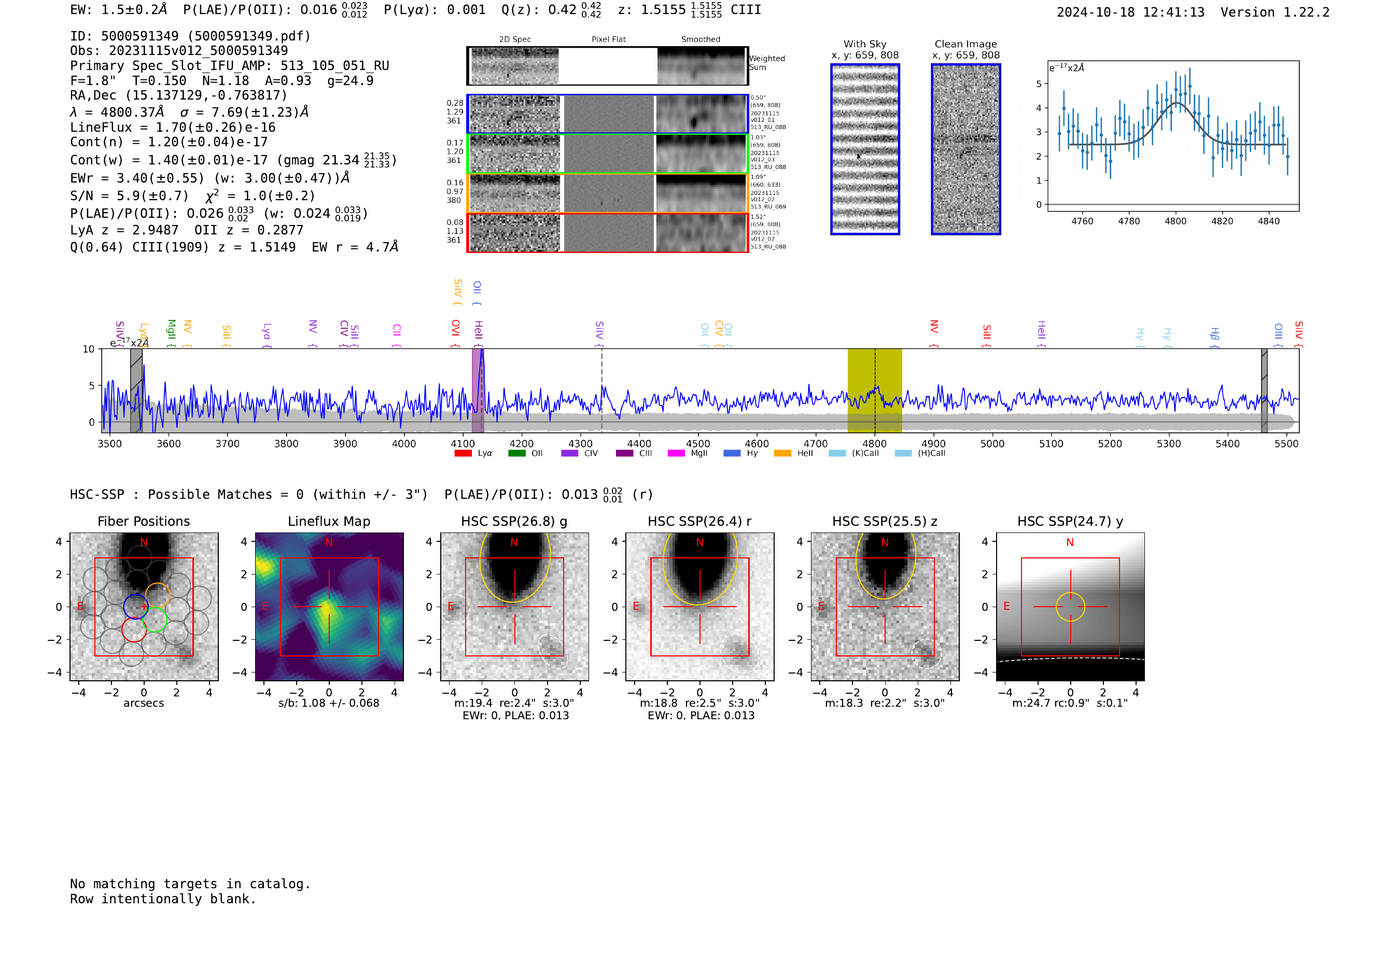The image size is (1400, 953).
Task: Click 's/b: 1.08 +/- 0.068' caption
Action: point(329,703)
